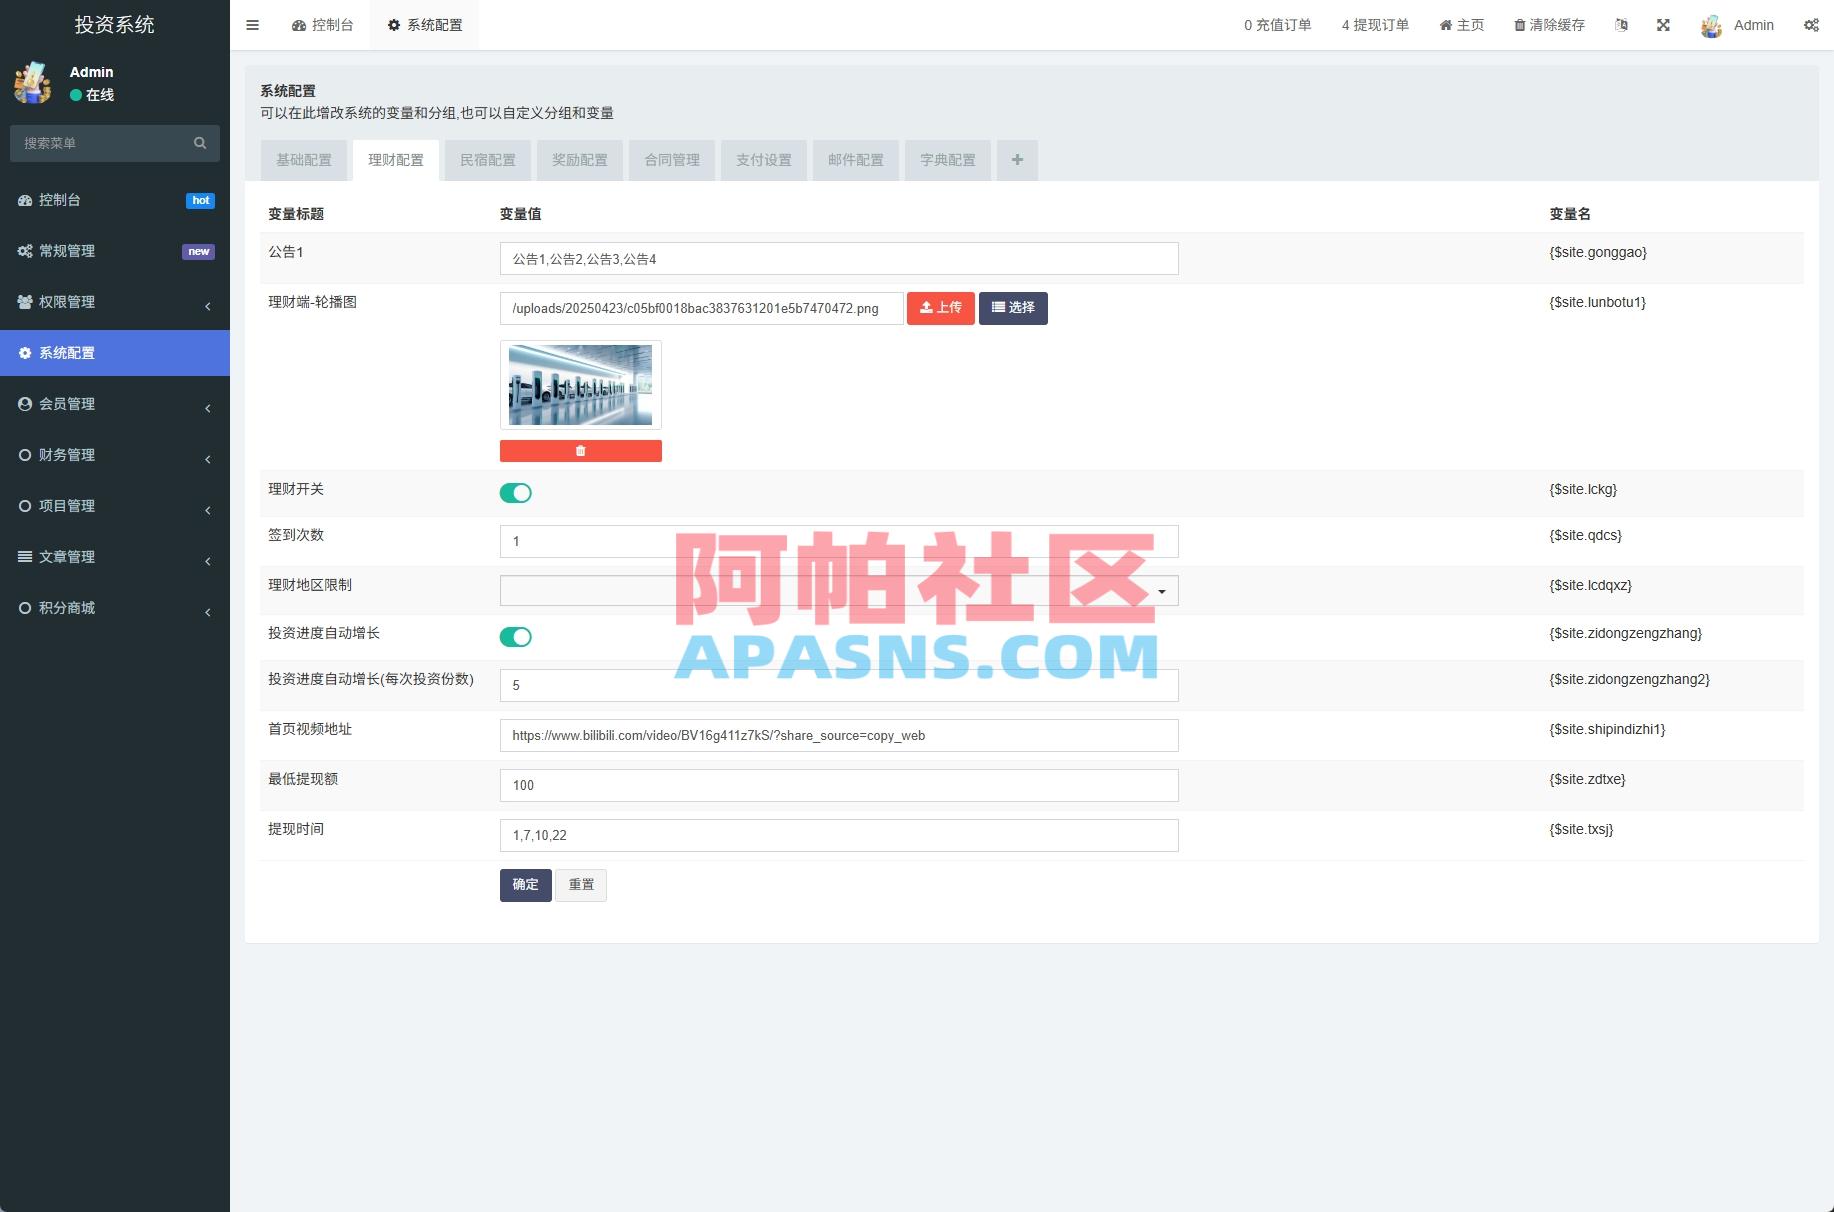Open the 理财地区限制 dropdown
1834x1212 pixels.
(x=1160, y=590)
